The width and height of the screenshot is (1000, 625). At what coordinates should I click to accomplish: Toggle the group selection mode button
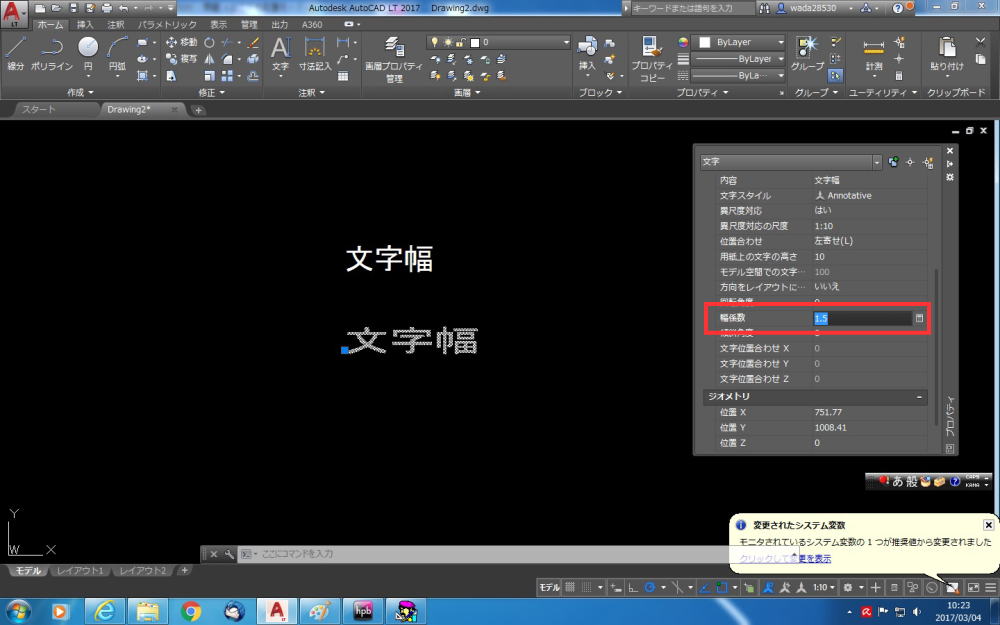coord(835,76)
